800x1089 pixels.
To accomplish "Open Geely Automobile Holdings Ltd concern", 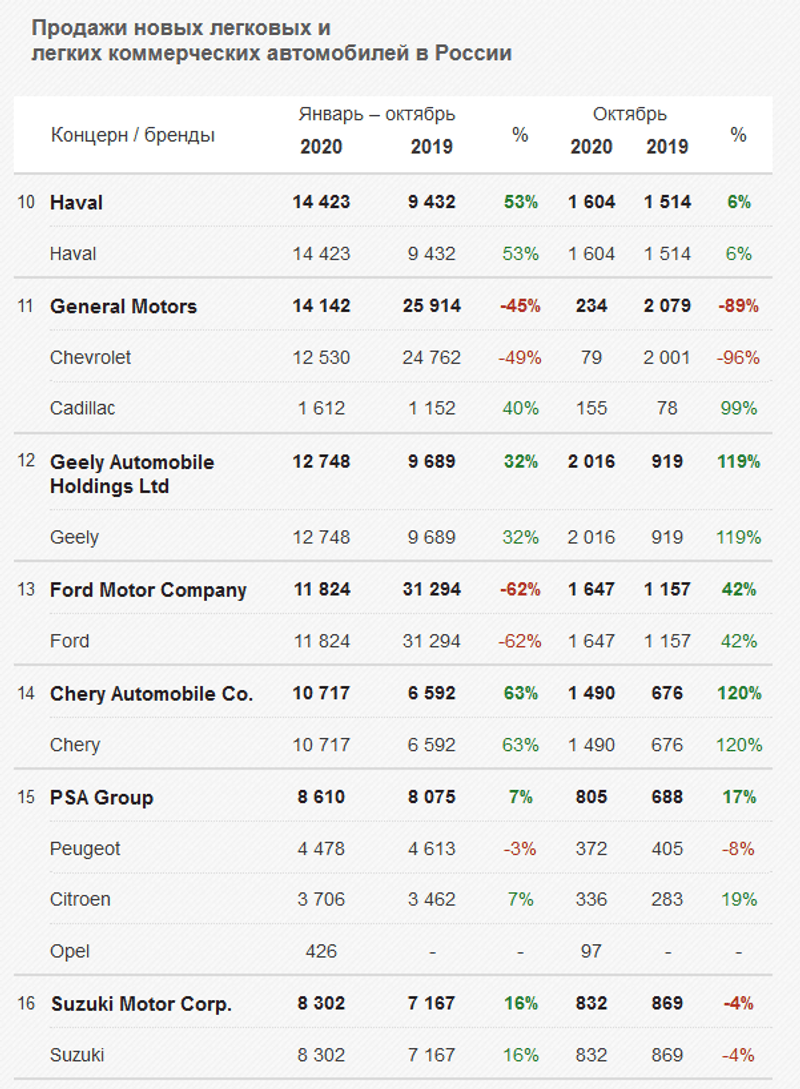I will point(132,474).
